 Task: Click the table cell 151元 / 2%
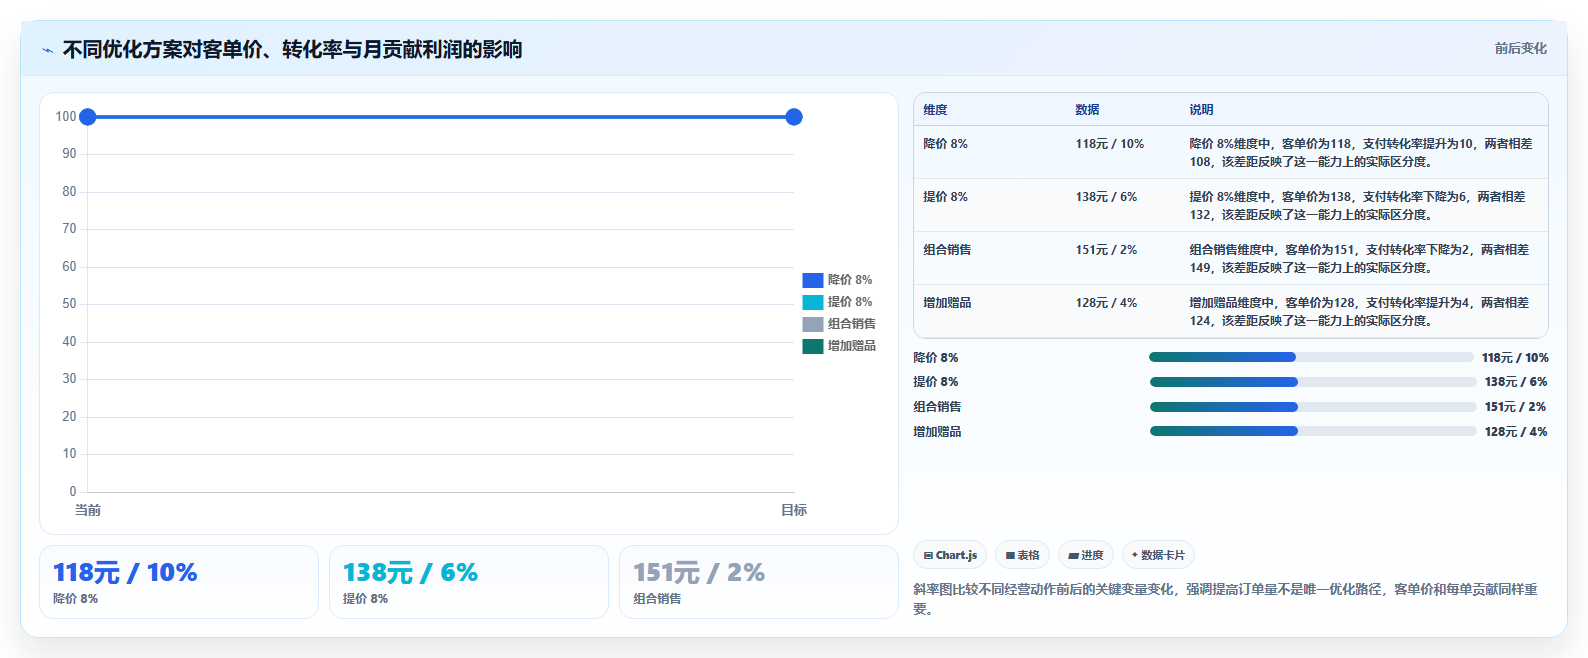[1106, 250]
